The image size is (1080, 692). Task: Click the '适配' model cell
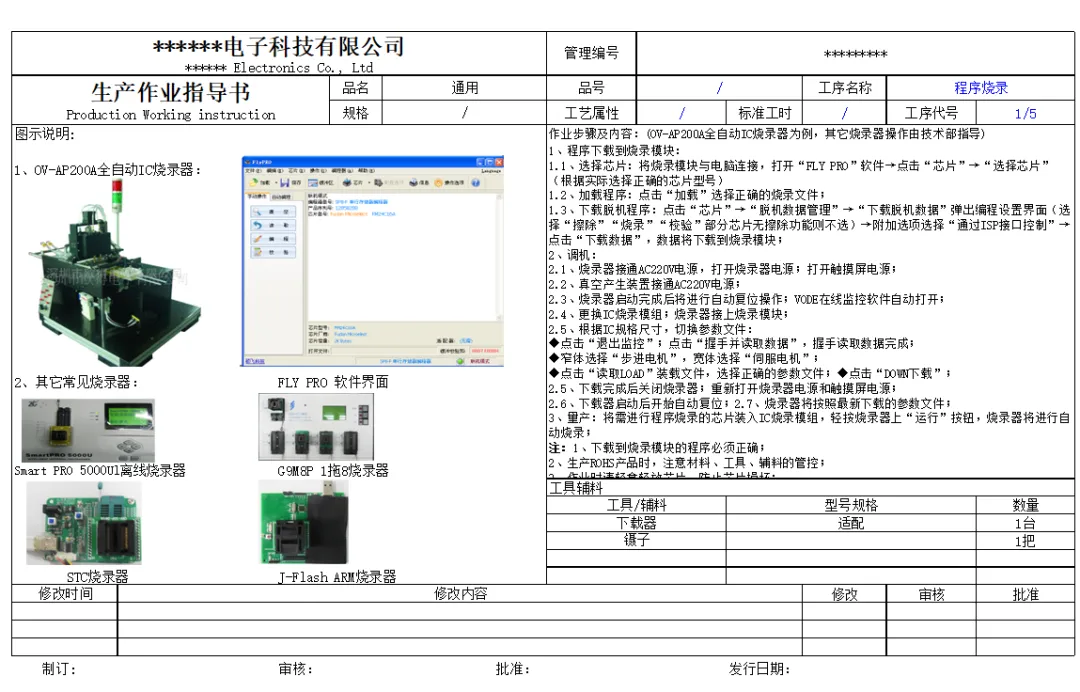[851, 523]
